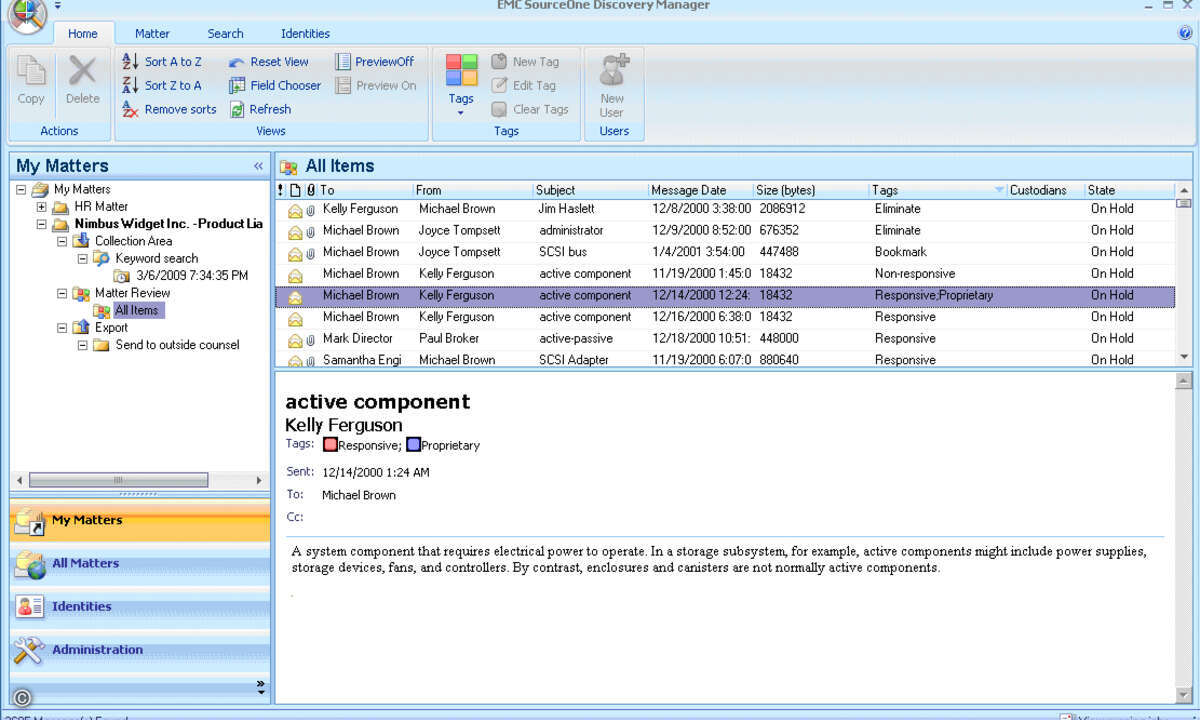1200x720 pixels.
Task: Open the All Matters navigation section
Action: (140, 564)
